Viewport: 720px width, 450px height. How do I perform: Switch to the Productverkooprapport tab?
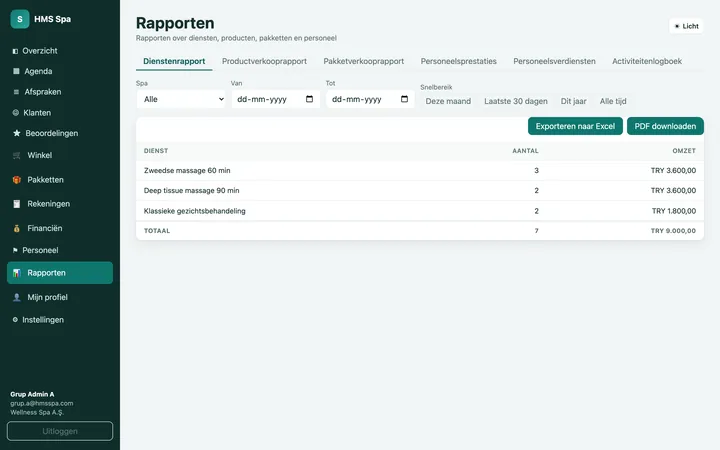[x=264, y=61]
